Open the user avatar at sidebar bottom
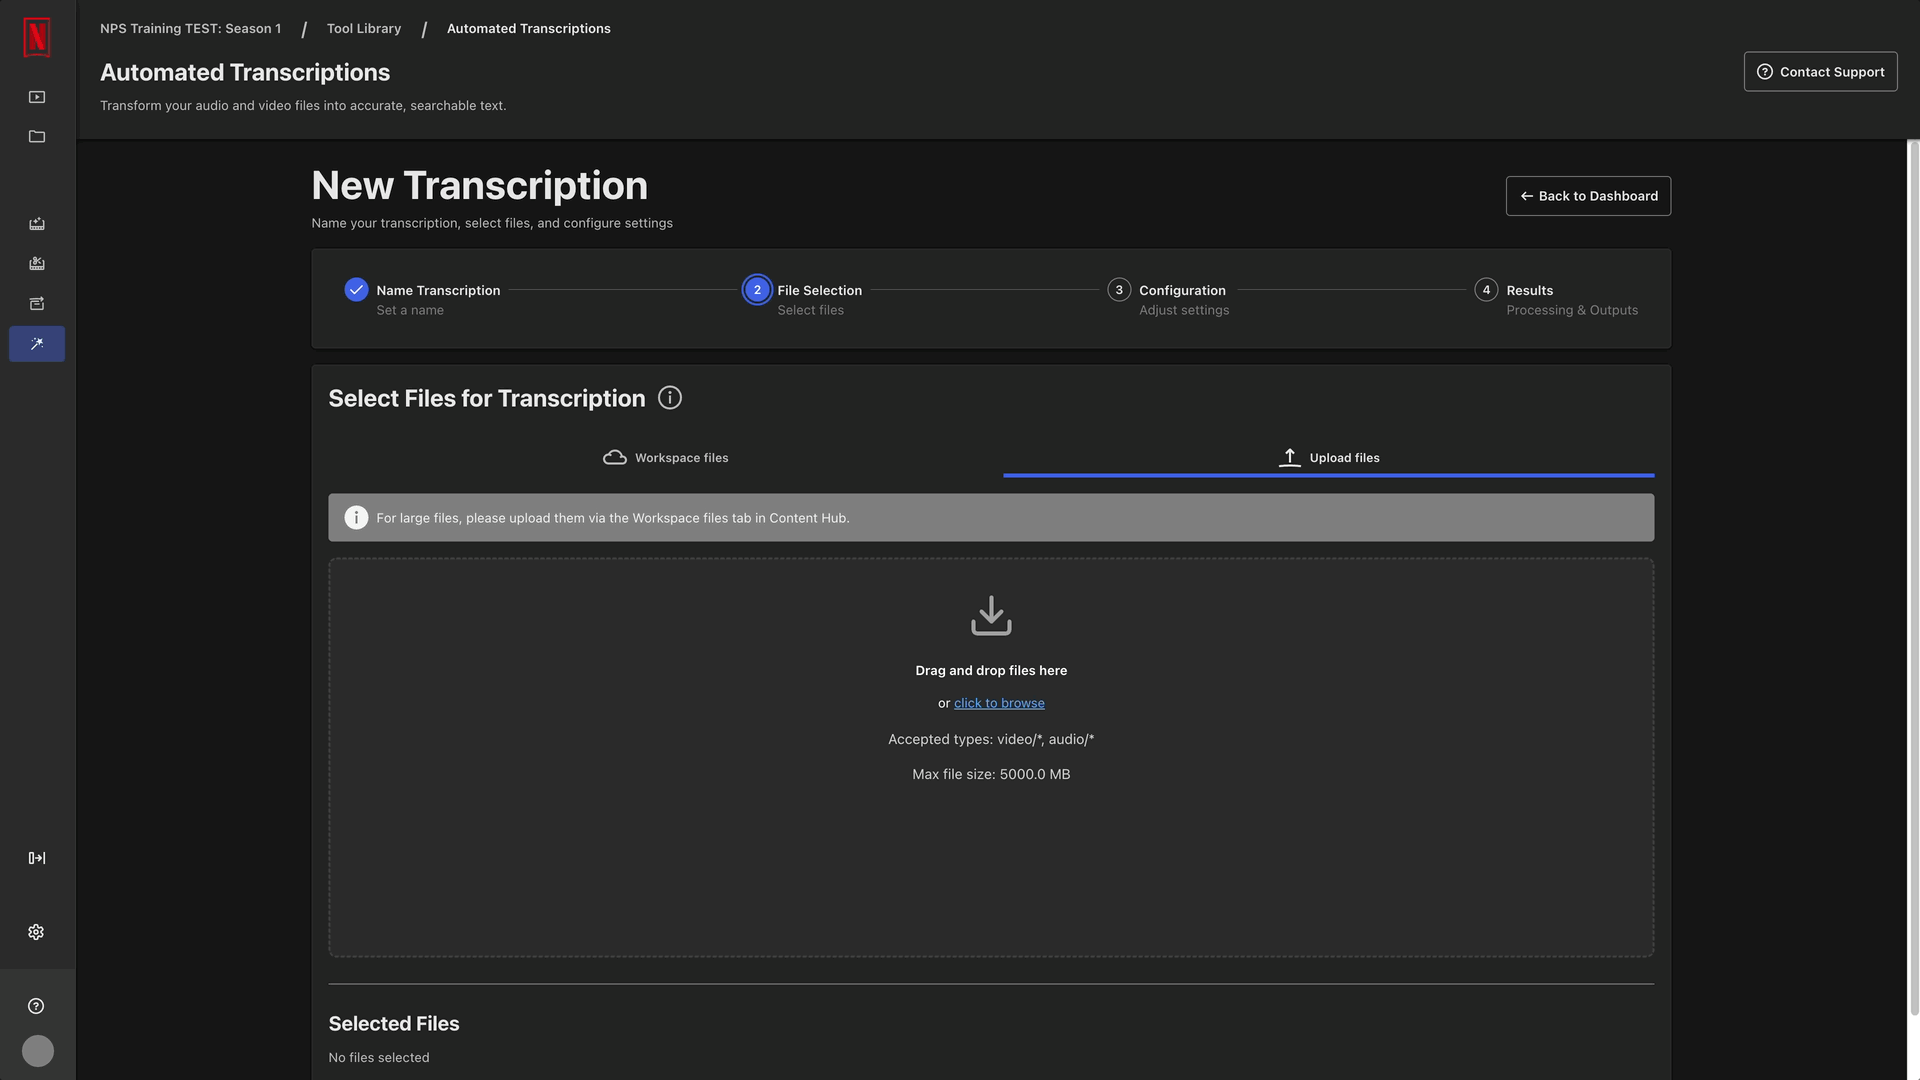The width and height of the screenshot is (1920, 1080). (x=37, y=1051)
